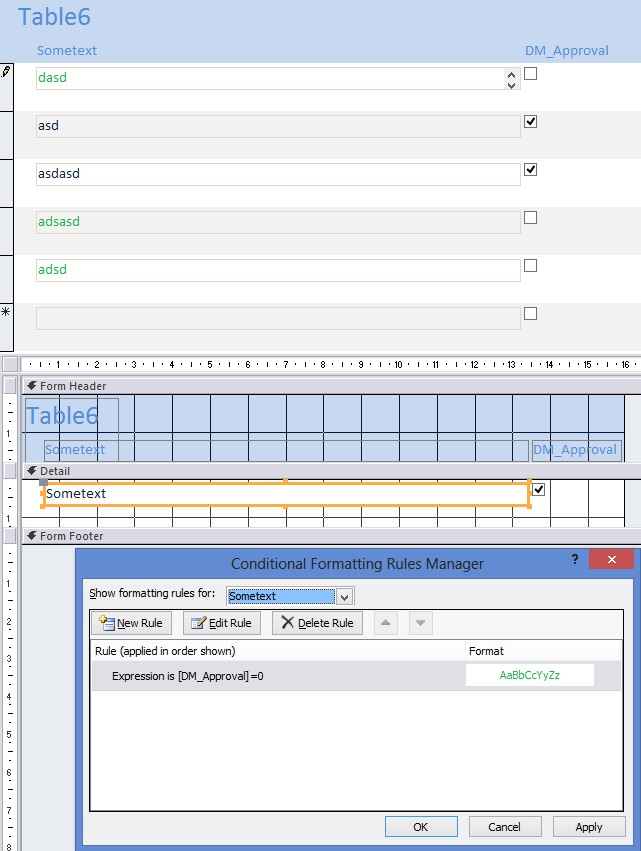Viewport: 641px width, 851px height.
Task: Click Apply in Conditional Formatting dialog
Action: click(x=589, y=827)
